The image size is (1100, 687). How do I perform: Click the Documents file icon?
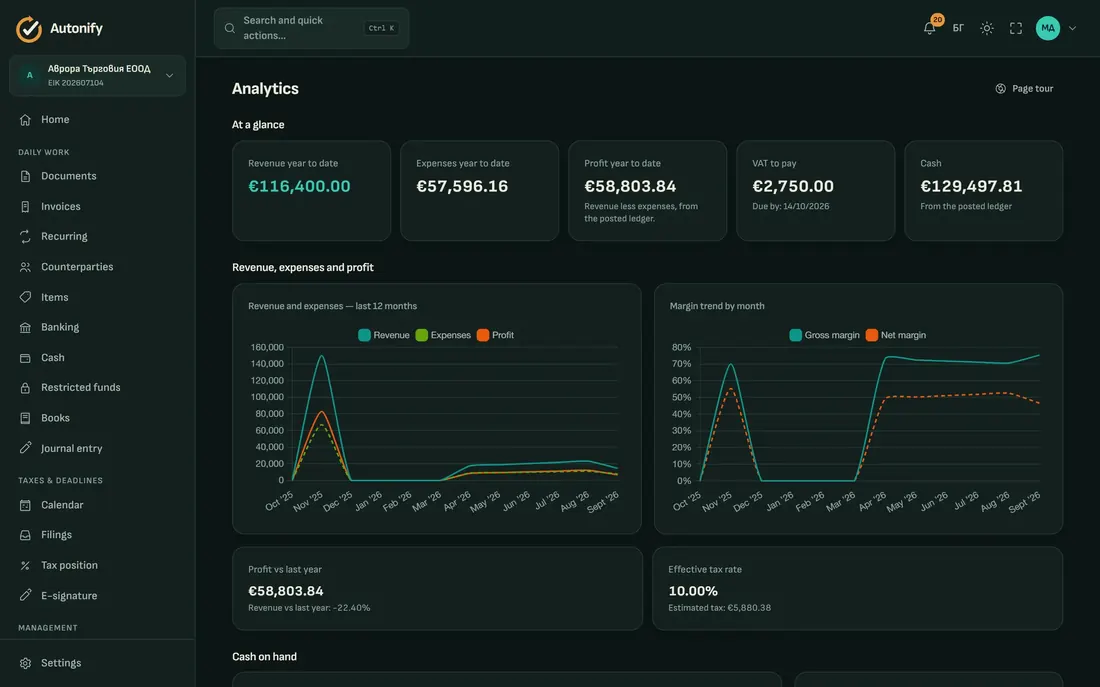[25, 176]
